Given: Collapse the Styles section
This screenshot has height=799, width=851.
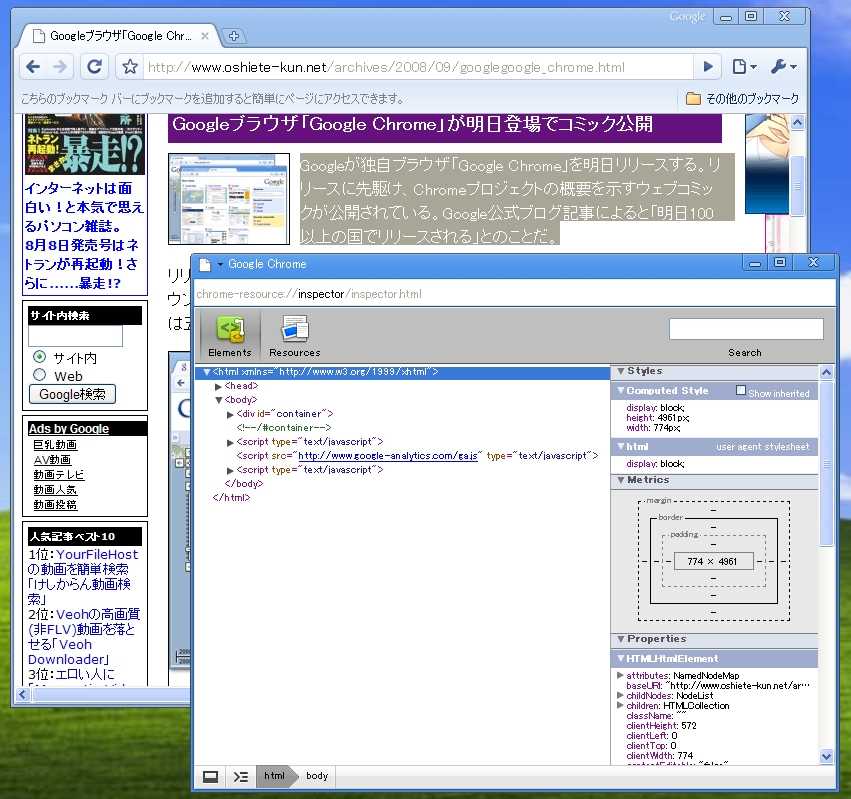Looking at the screenshot, I should coord(621,371).
